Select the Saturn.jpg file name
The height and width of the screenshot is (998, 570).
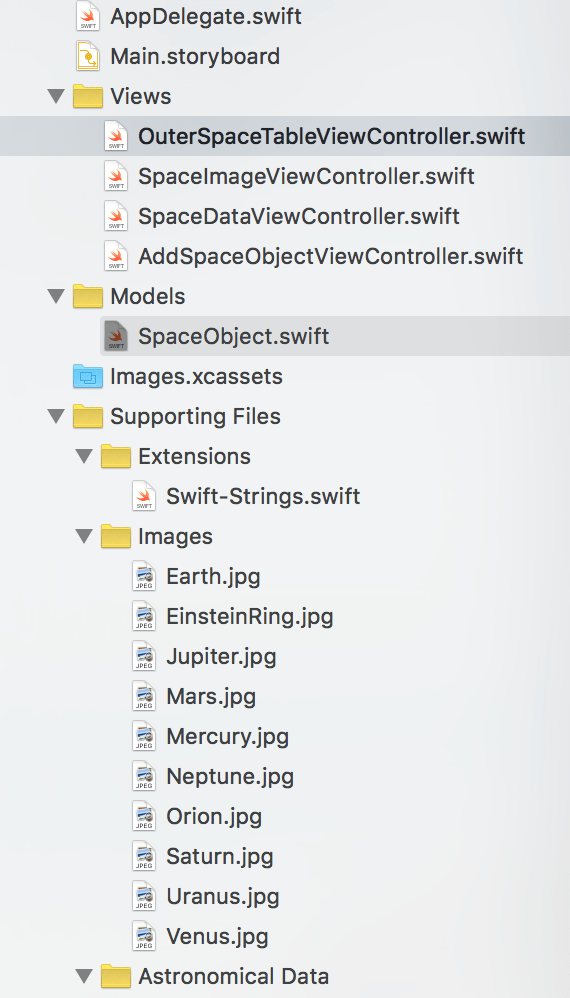[x=219, y=857]
